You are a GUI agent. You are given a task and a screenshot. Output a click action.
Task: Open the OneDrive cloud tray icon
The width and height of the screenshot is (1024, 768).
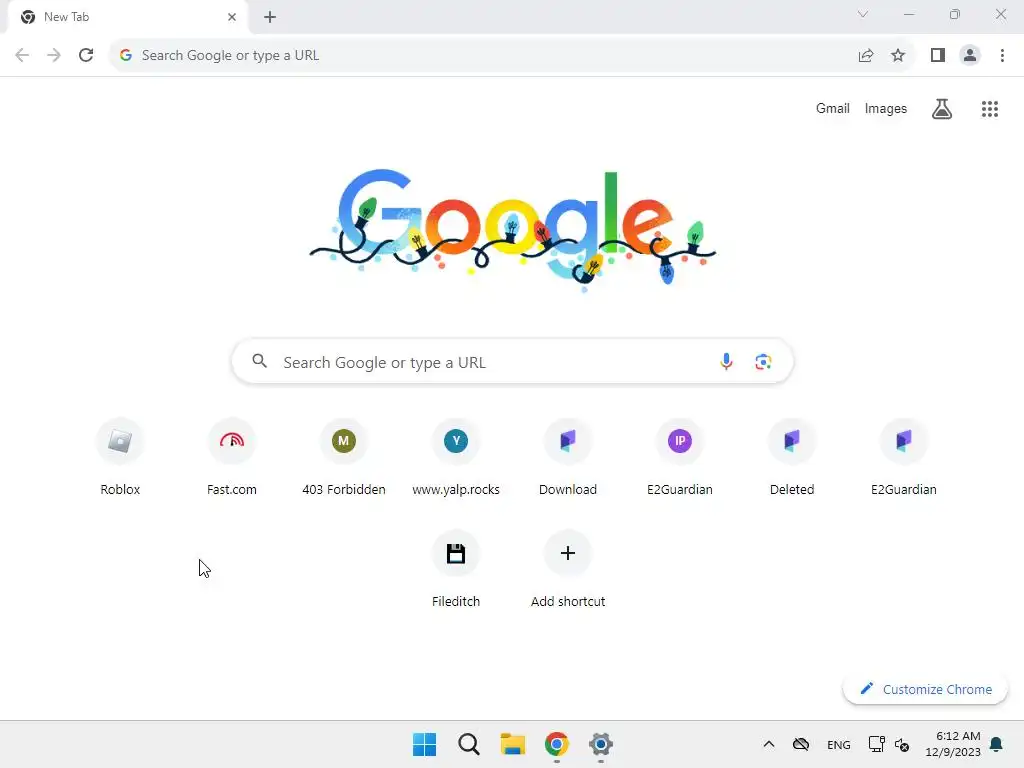pyautogui.click(x=801, y=744)
